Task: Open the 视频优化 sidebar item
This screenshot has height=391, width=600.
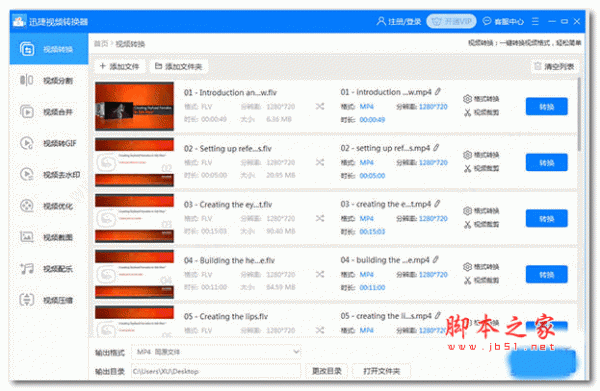Action: pos(49,206)
